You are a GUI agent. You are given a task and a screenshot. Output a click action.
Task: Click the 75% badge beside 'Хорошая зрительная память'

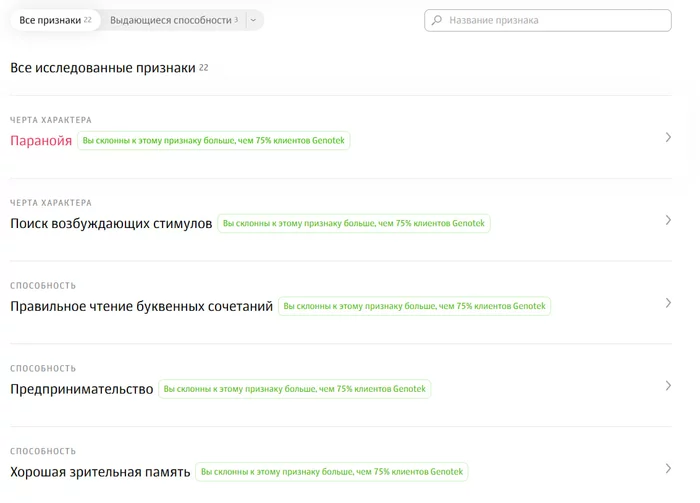point(331,472)
